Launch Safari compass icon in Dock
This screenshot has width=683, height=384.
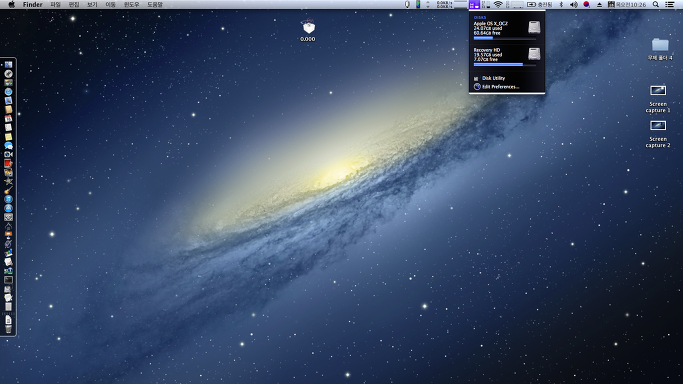tap(8, 91)
